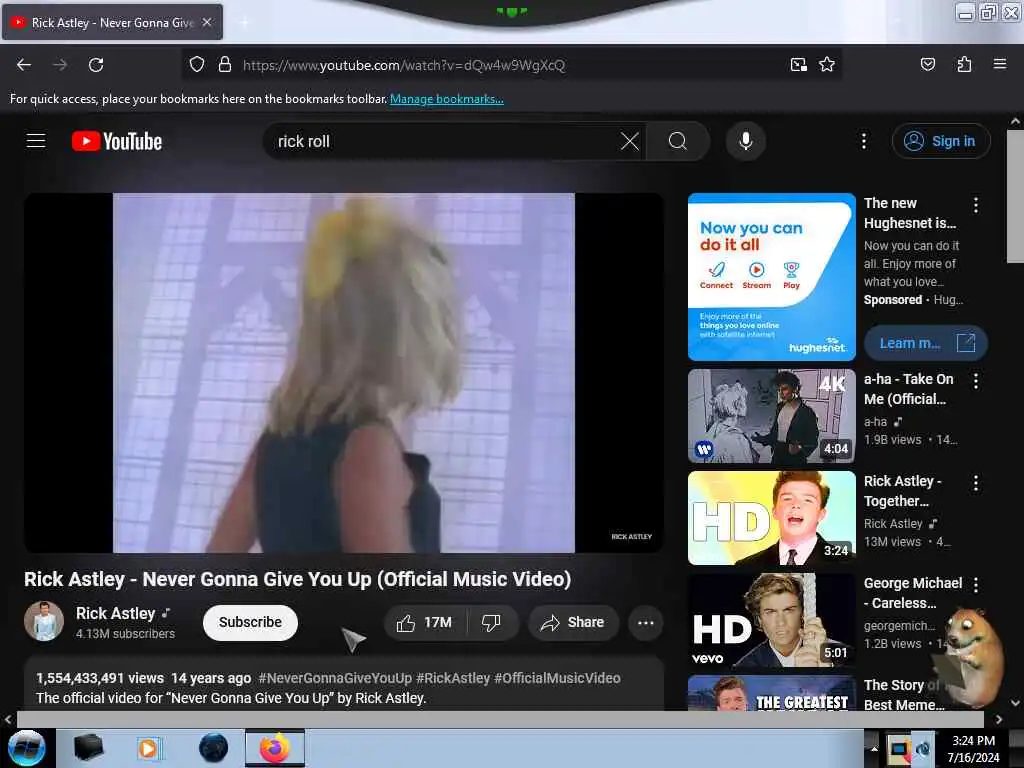Open a new tab with plus button
The image size is (1024, 768).
244,23
